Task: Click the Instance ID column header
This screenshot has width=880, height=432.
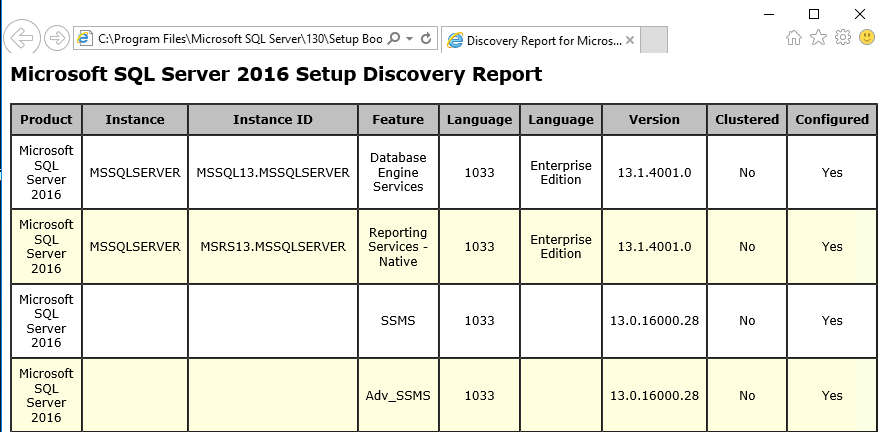Action: (x=273, y=120)
